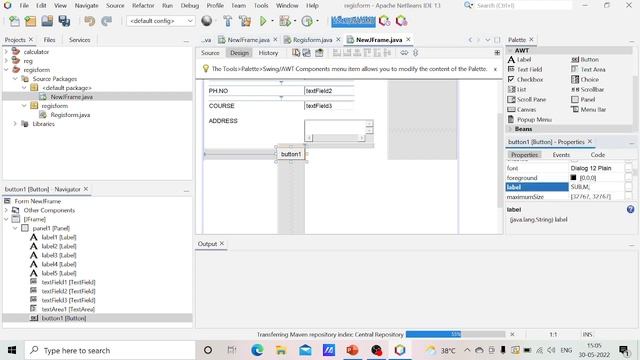640x360 pixels.
Task: Expand the calculator project node
Action: (x=6, y=52)
